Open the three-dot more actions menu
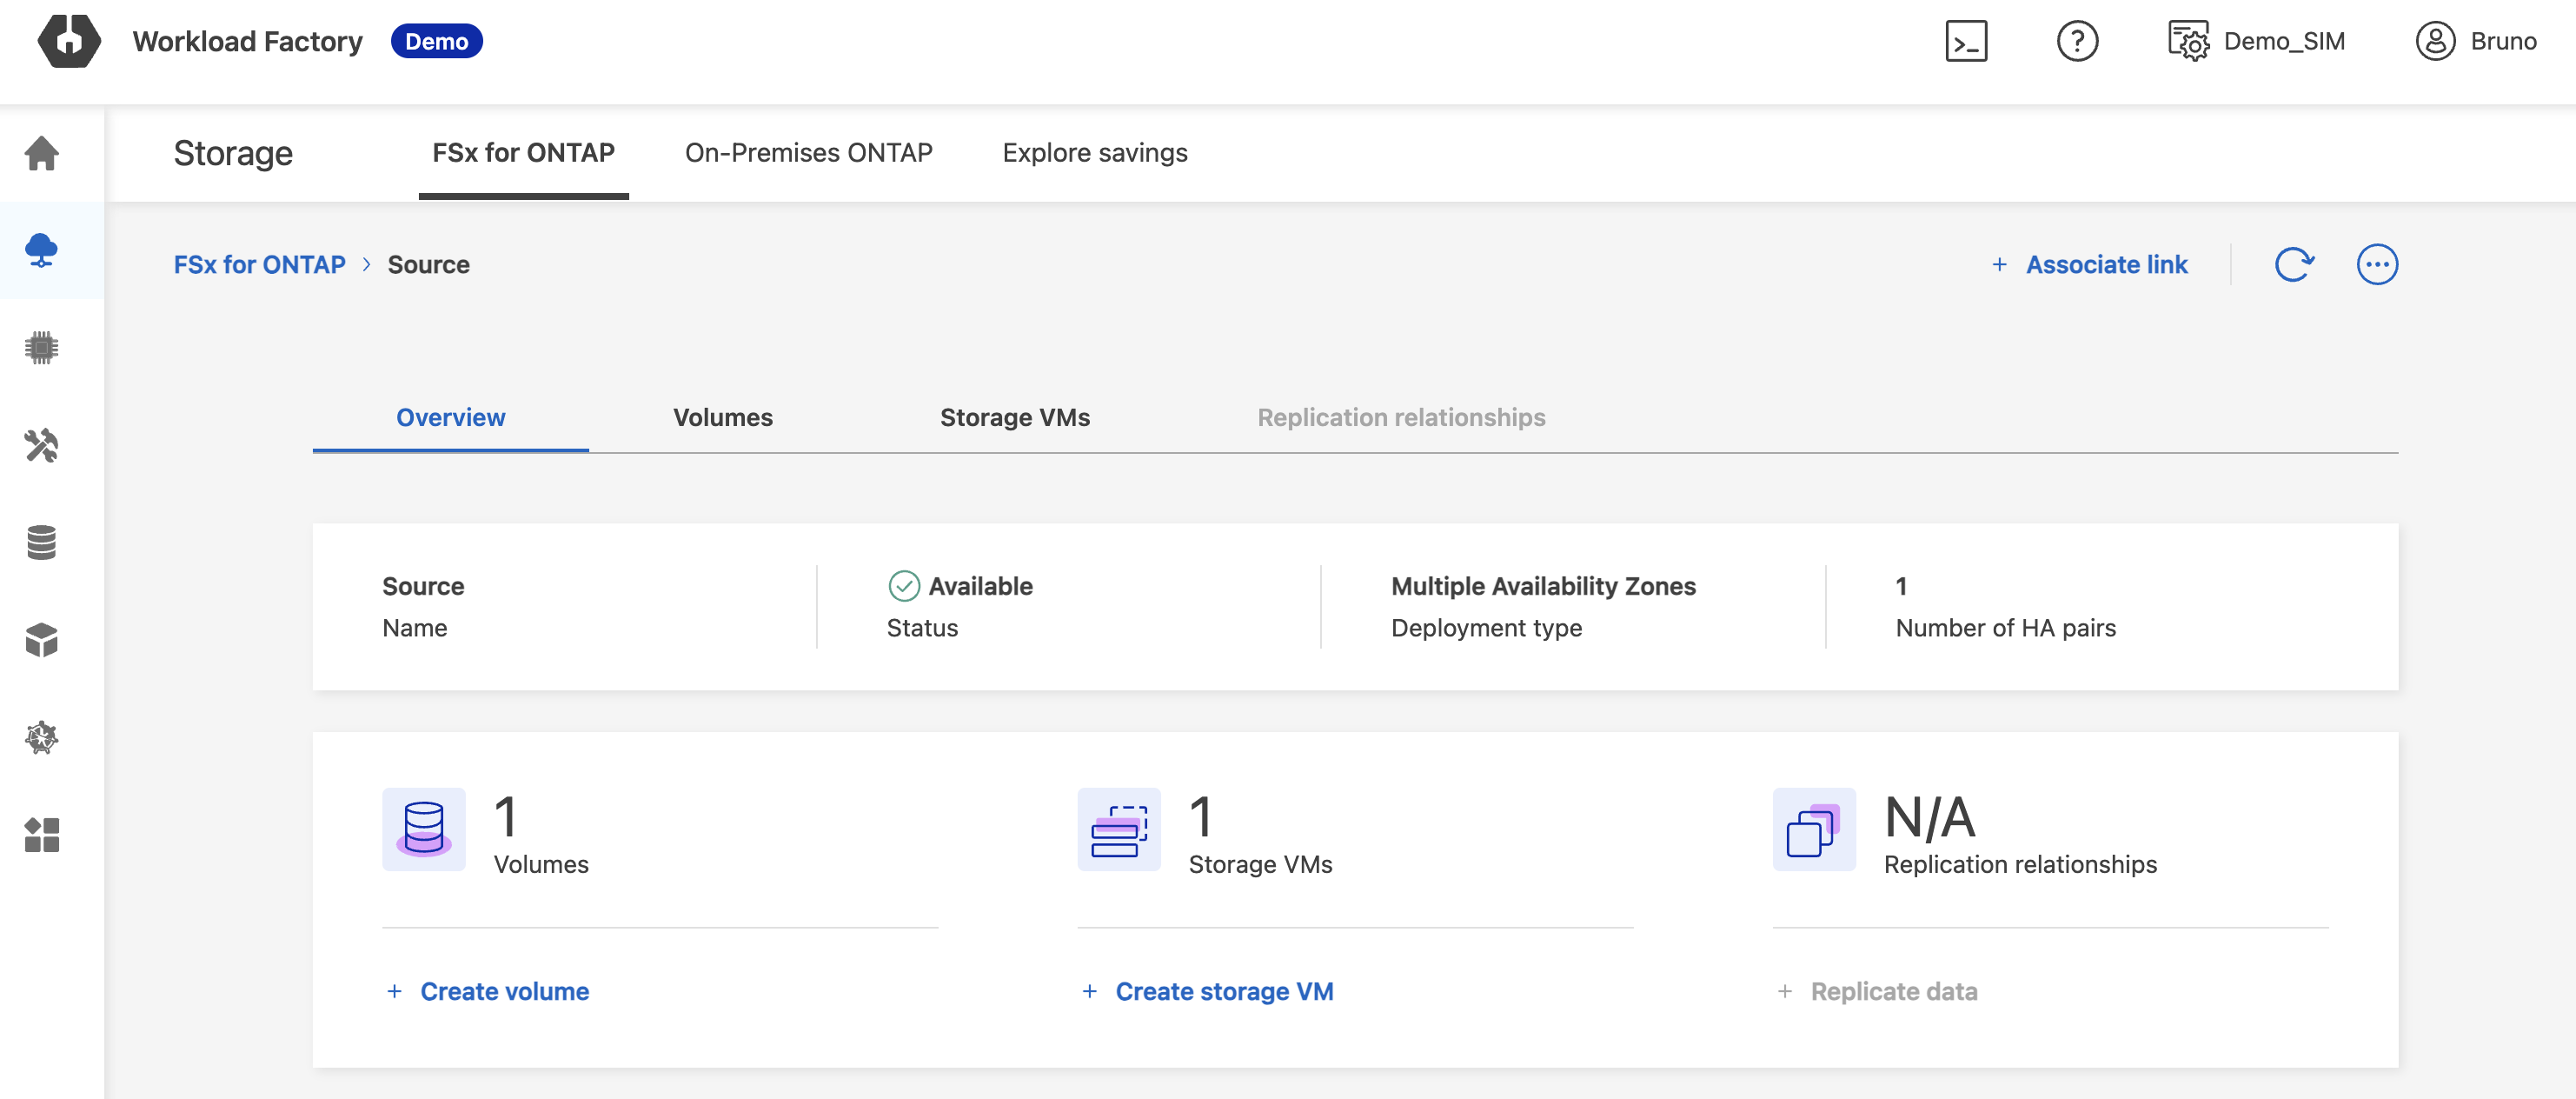 click(x=2376, y=264)
